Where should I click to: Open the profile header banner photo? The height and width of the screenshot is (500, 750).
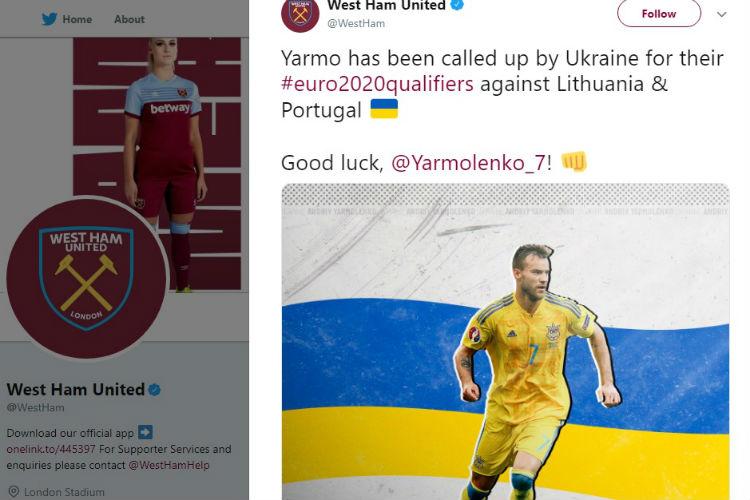coord(157,164)
